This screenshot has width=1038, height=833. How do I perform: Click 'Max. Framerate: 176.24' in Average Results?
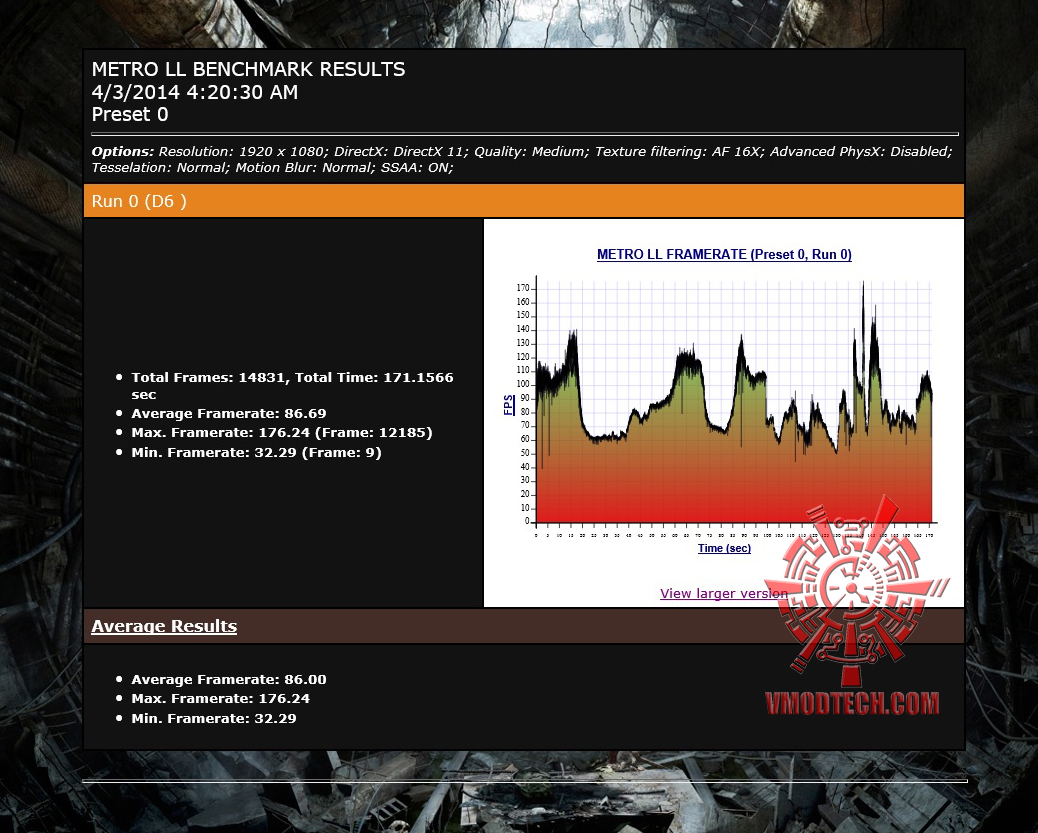click(220, 699)
